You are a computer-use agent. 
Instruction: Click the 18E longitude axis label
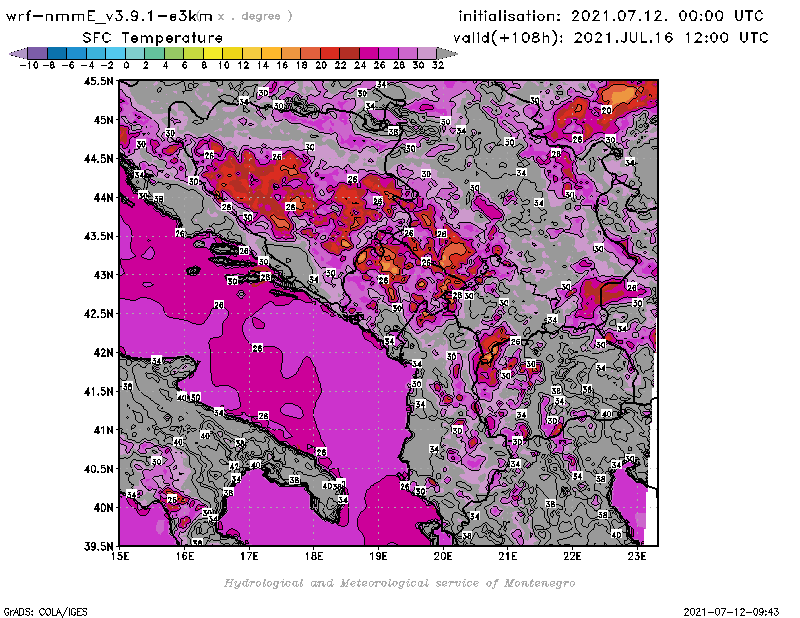[x=314, y=556]
